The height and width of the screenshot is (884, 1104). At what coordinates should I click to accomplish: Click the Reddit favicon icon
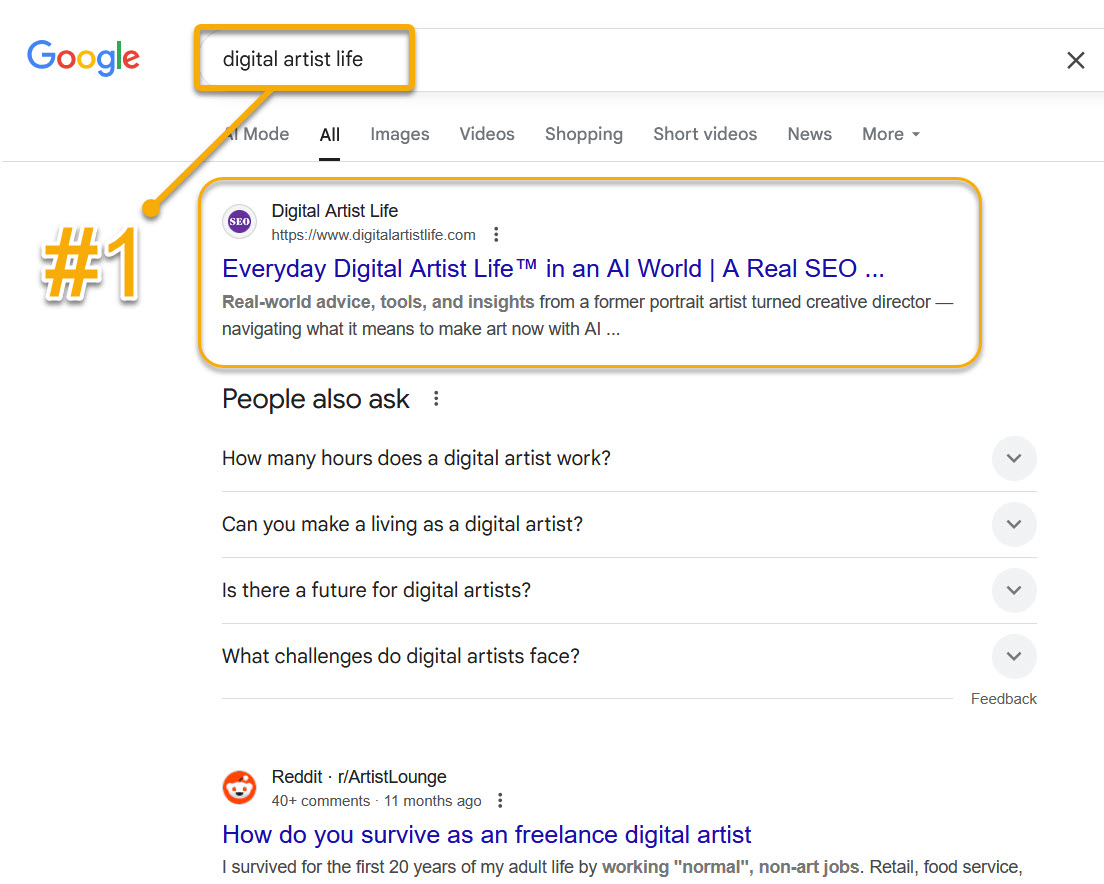click(x=240, y=787)
